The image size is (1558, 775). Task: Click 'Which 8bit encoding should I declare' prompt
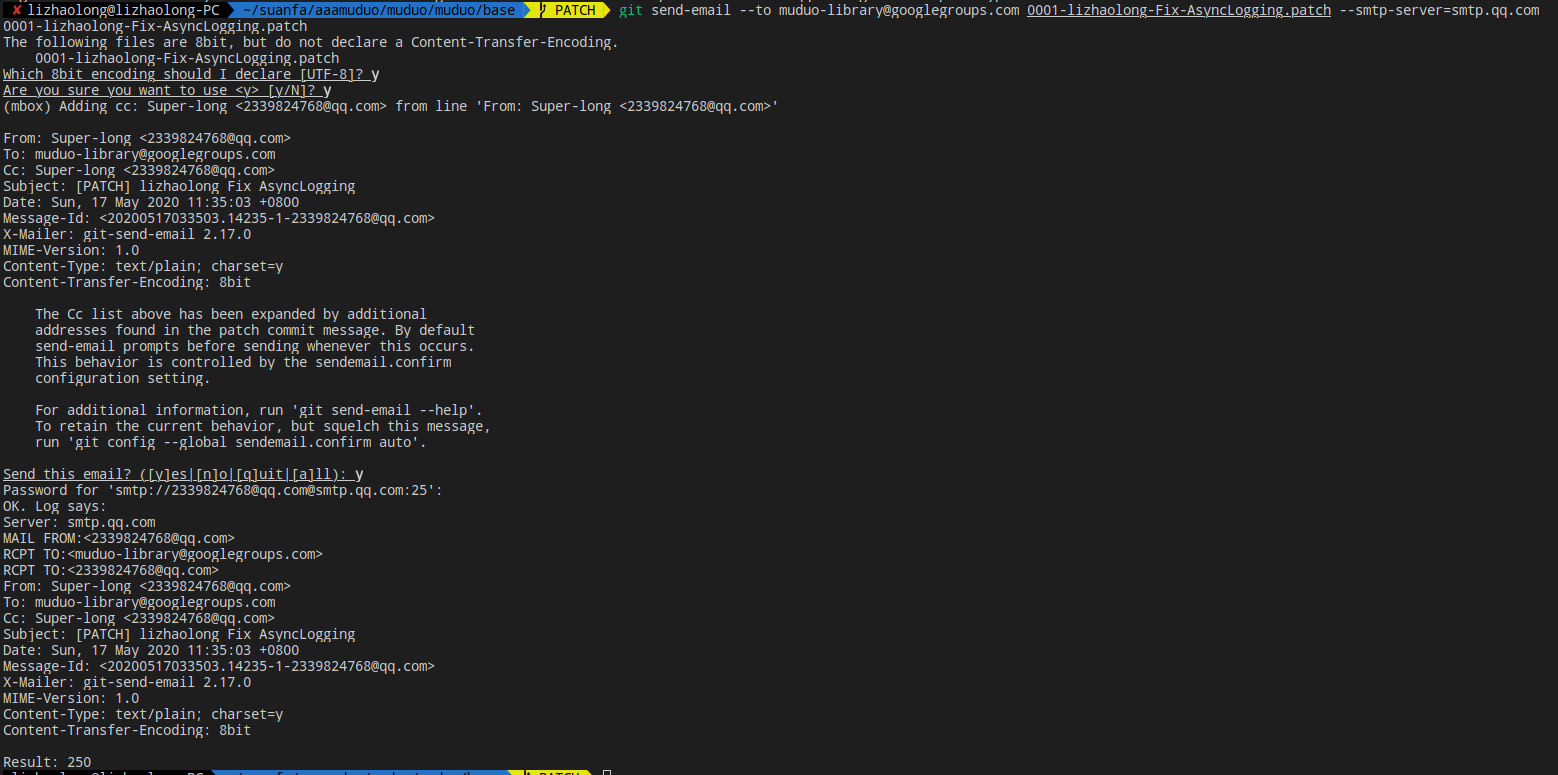click(191, 74)
